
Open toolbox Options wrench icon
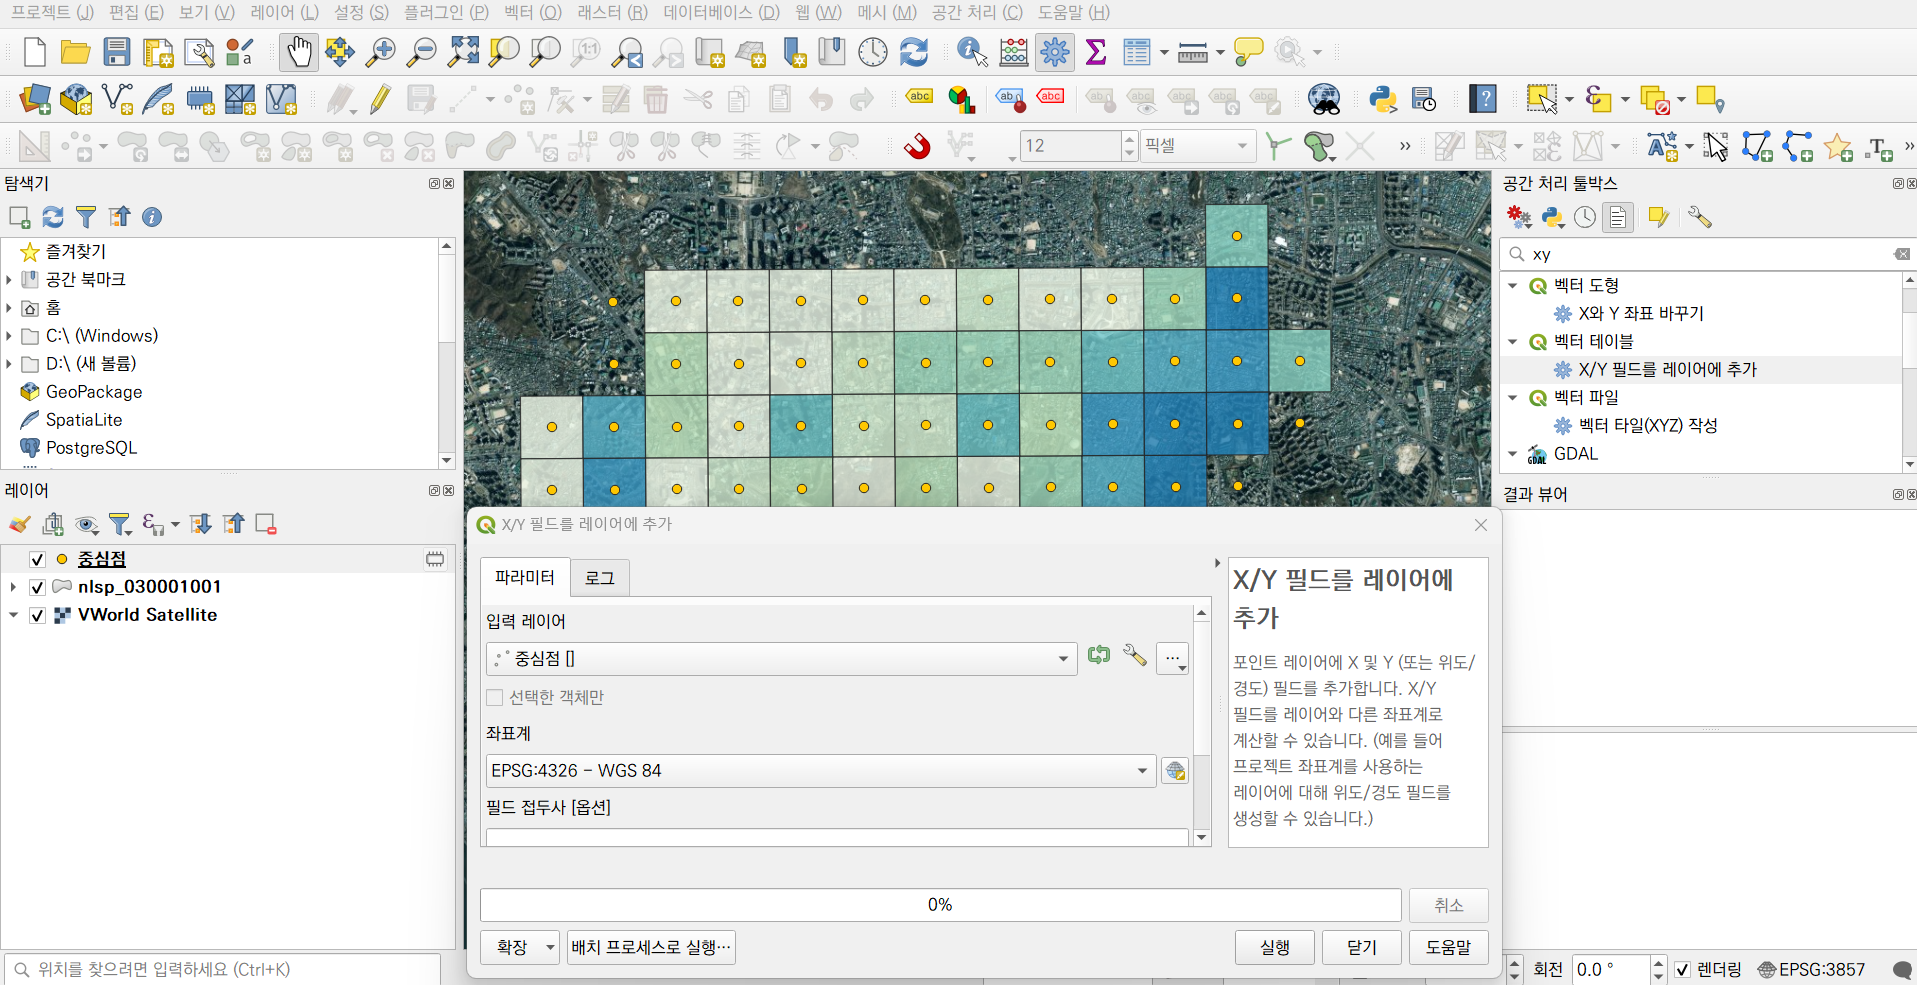tap(1699, 217)
